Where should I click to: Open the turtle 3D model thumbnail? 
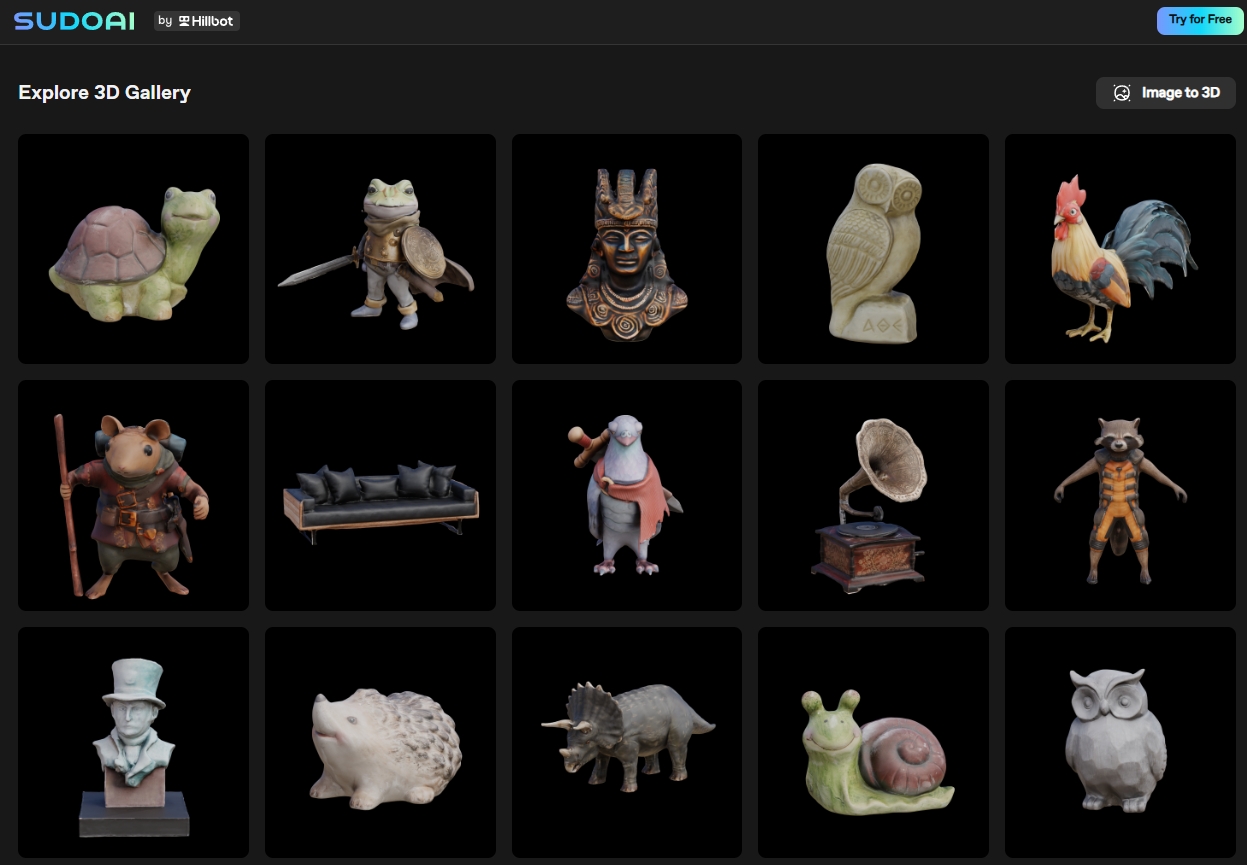tap(133, 249)
